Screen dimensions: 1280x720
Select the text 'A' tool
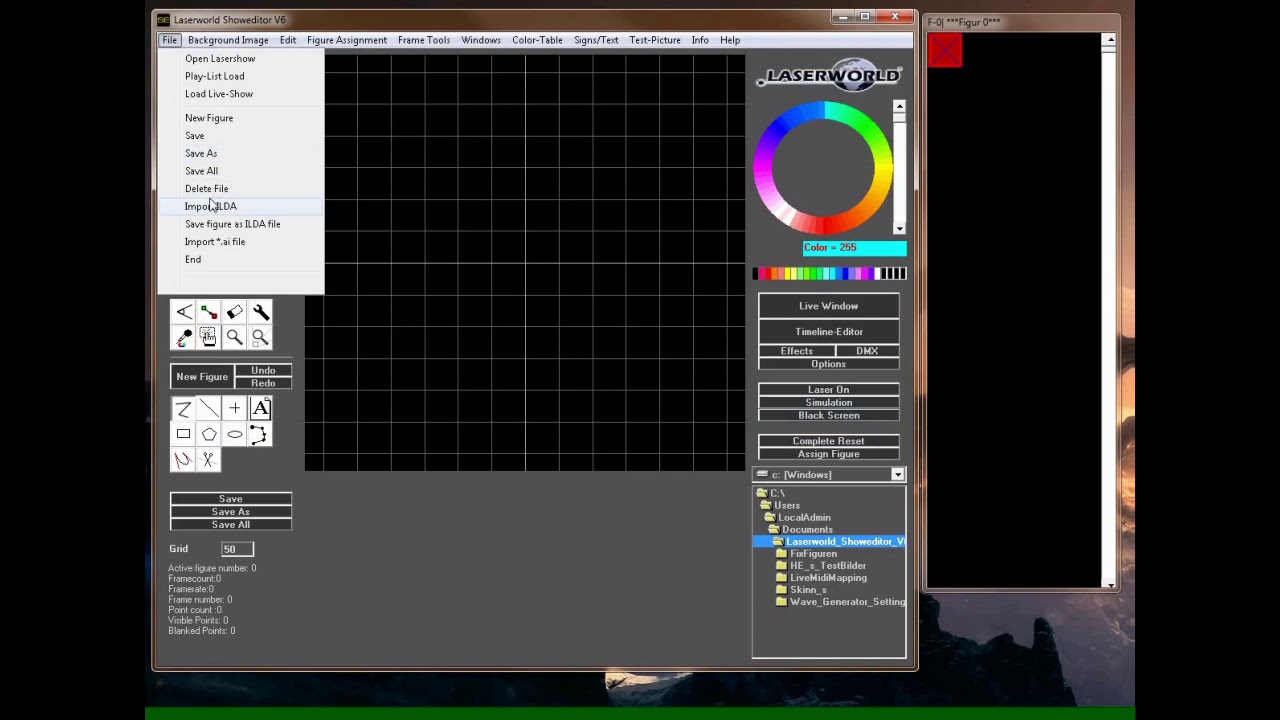pyautogui.click(x=260, y=408)
